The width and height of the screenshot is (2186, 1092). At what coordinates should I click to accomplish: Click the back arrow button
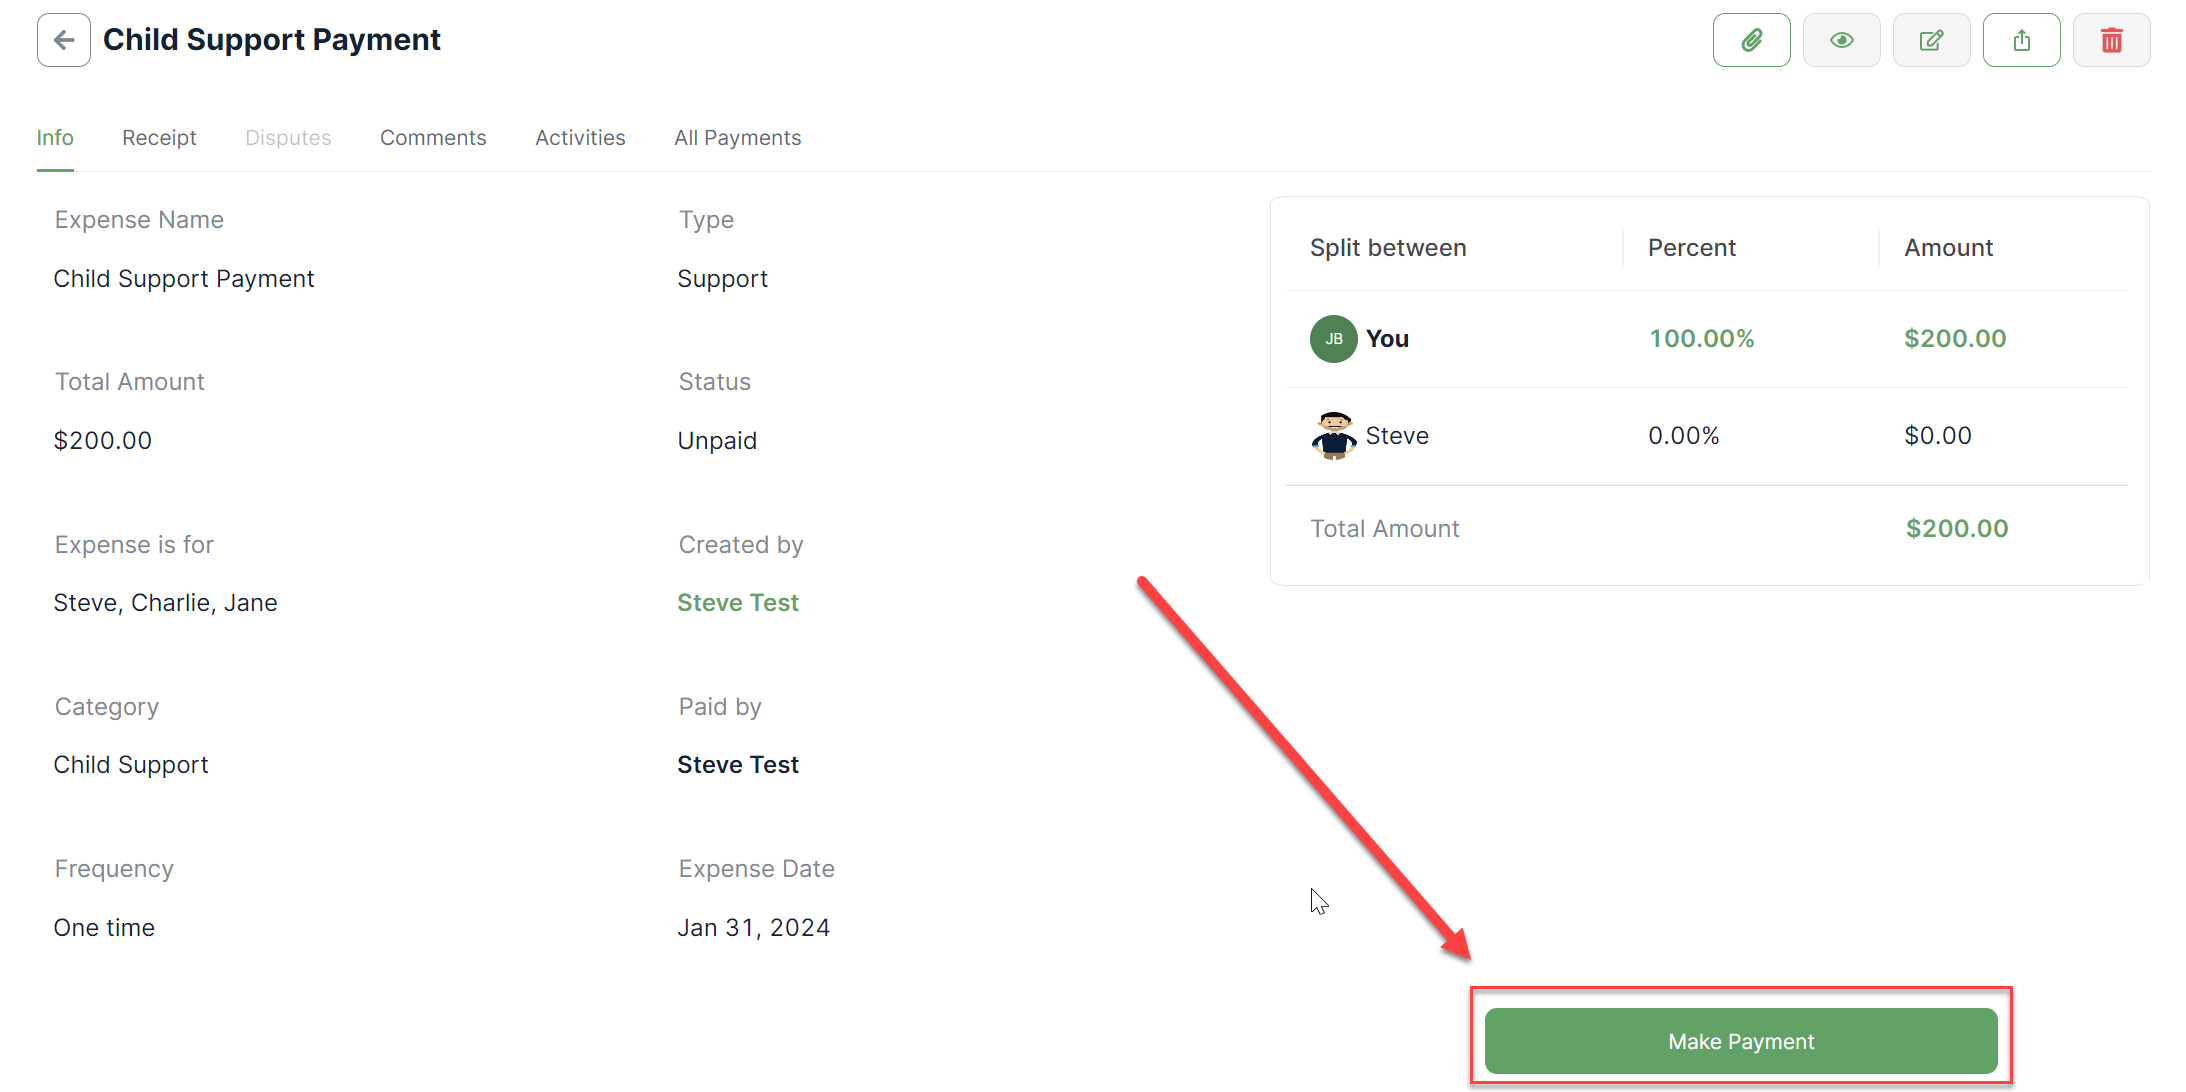pos(64,40)
